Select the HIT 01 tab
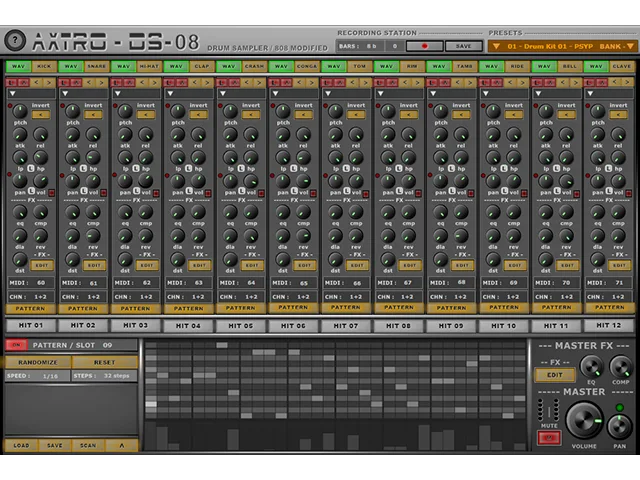Image resolution: width=640 pixels, height=480 pixels. point(31,325)
